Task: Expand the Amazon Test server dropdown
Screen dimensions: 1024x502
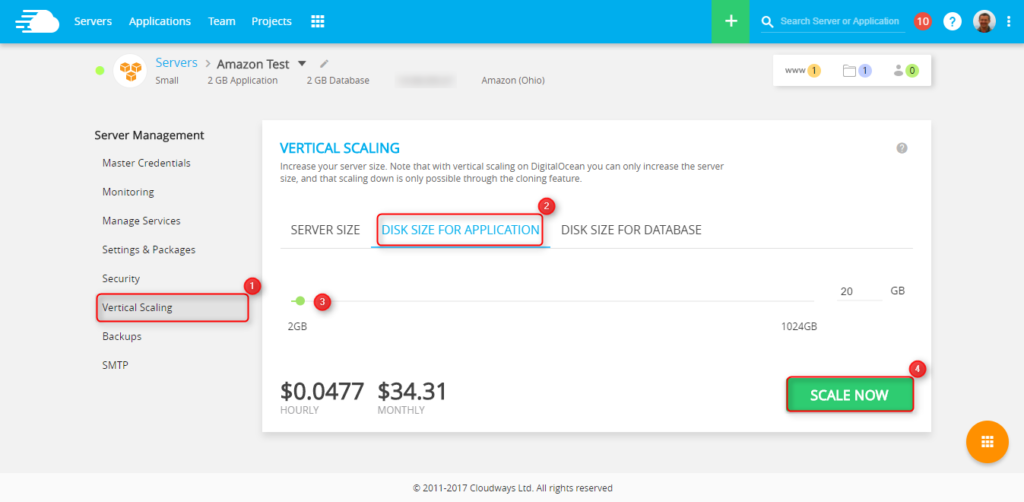Action: pos(302,64)
